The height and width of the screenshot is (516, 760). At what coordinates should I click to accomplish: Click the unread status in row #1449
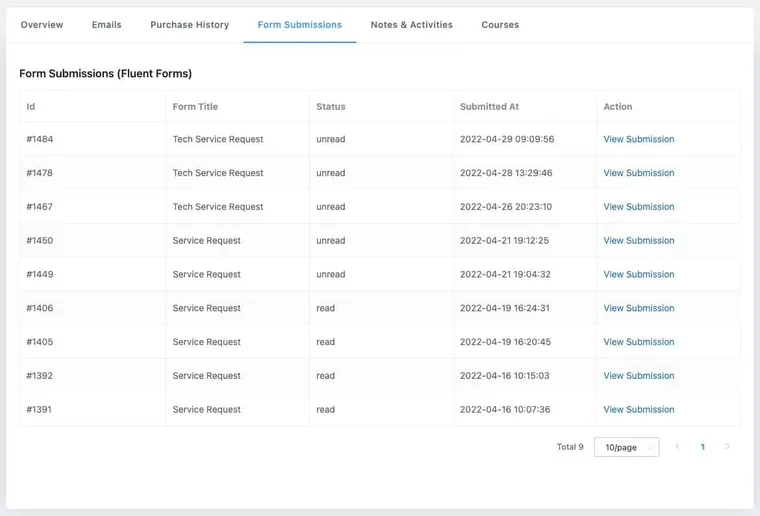331,274
